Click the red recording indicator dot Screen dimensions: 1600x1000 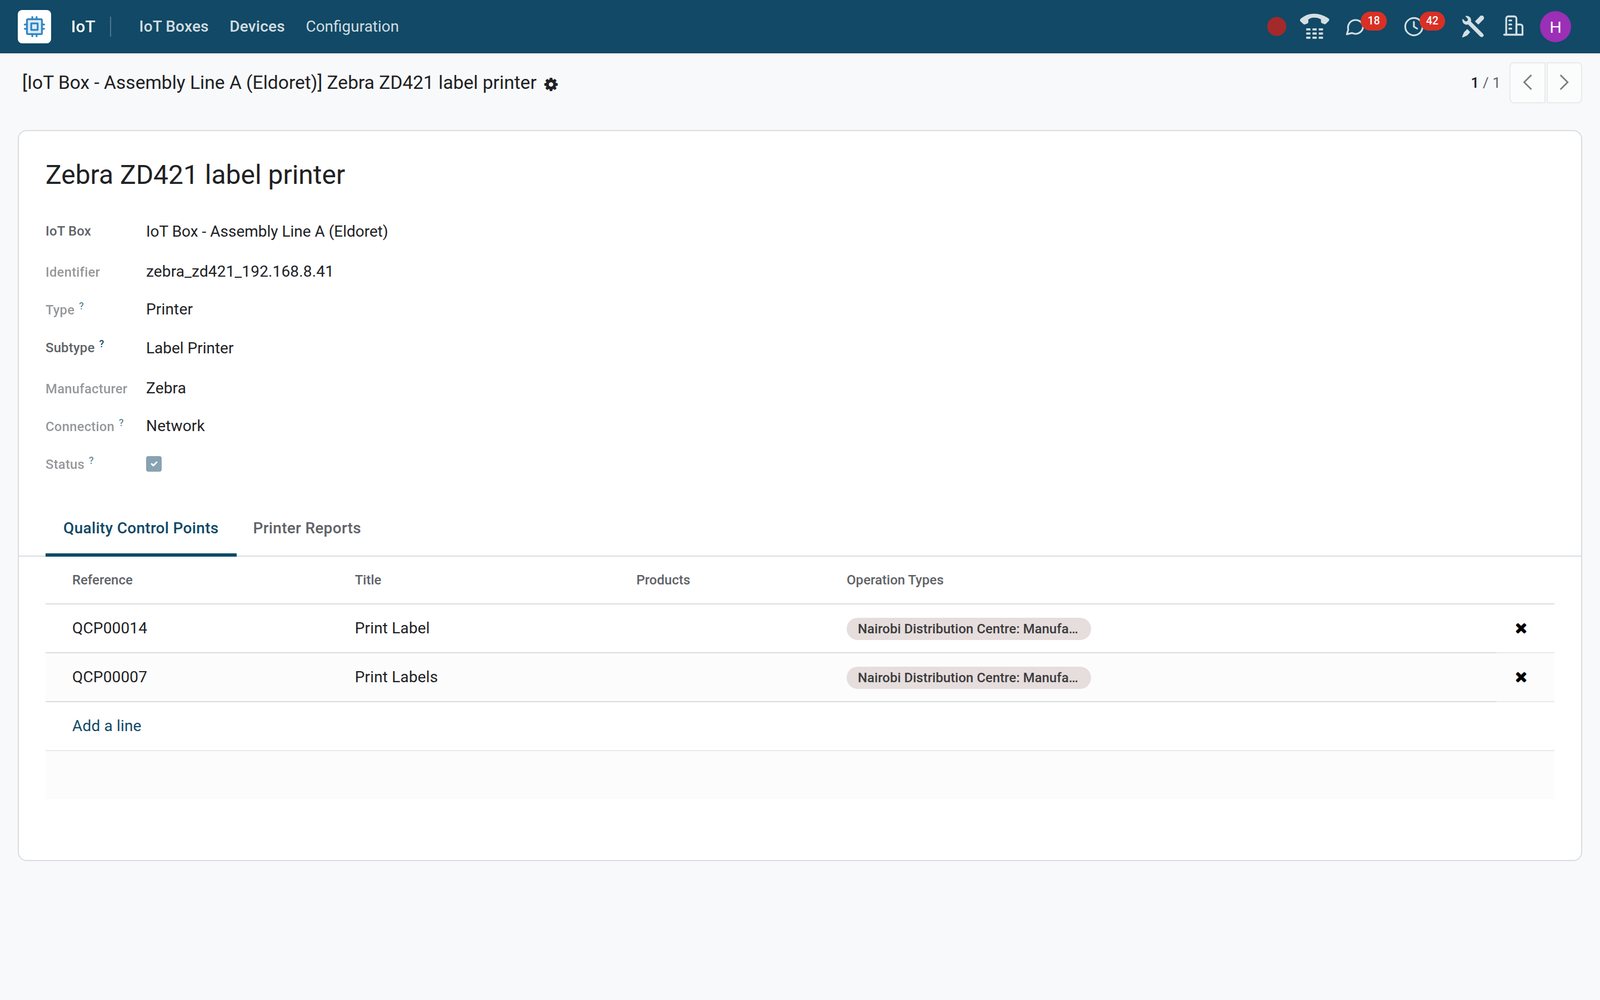tap(1276, 27)
